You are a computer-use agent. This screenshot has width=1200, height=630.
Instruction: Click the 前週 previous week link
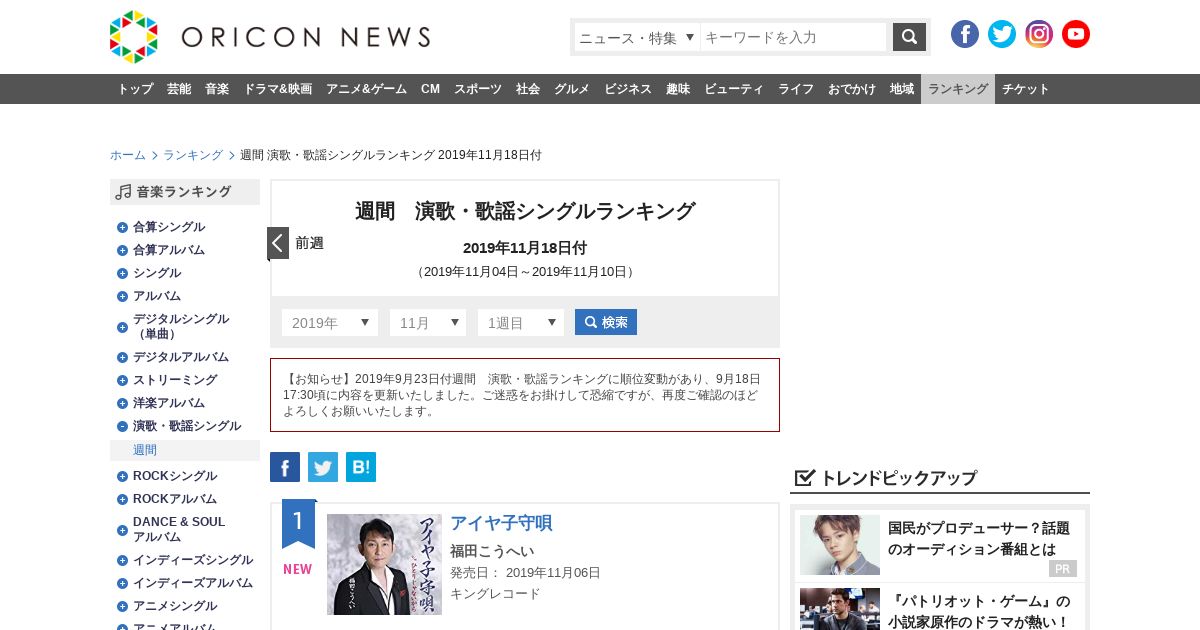coord(309,243)
